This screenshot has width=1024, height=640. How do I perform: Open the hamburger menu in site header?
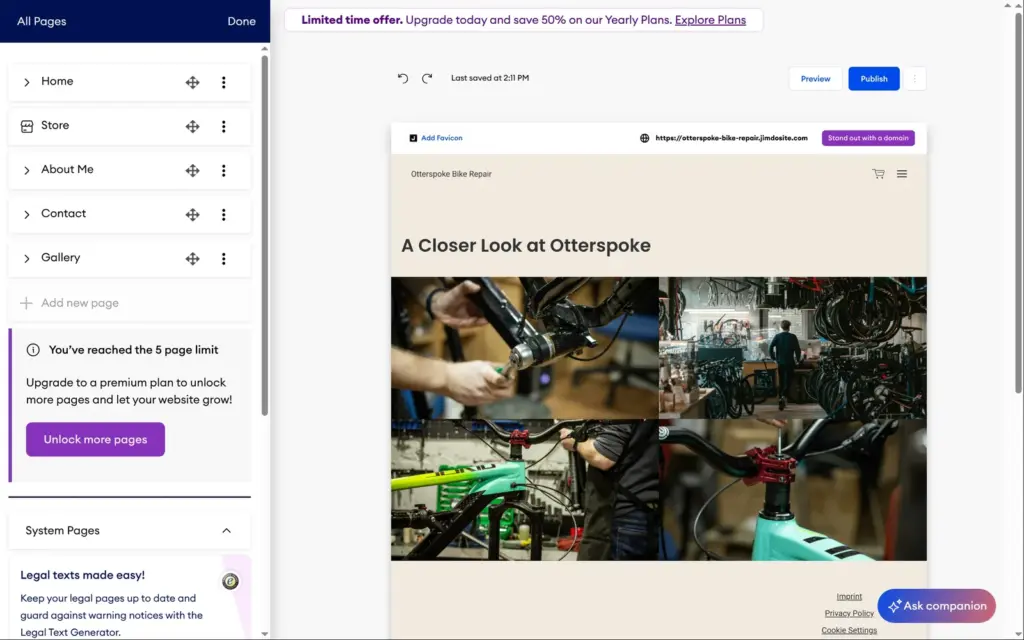pos(902,174)
